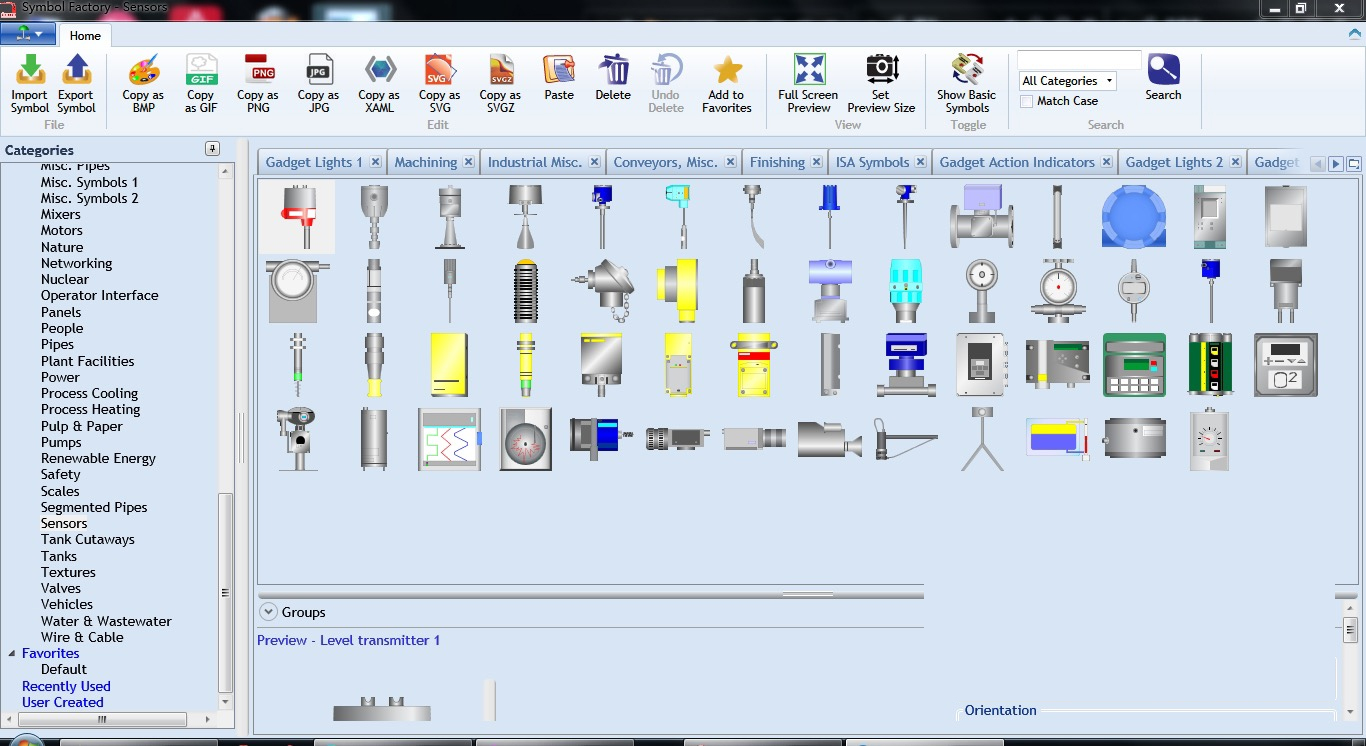Viewport: 1366px width, 746px height.
Task: Select the cyan sensor head symbol
Action: [x=905, y=291]
